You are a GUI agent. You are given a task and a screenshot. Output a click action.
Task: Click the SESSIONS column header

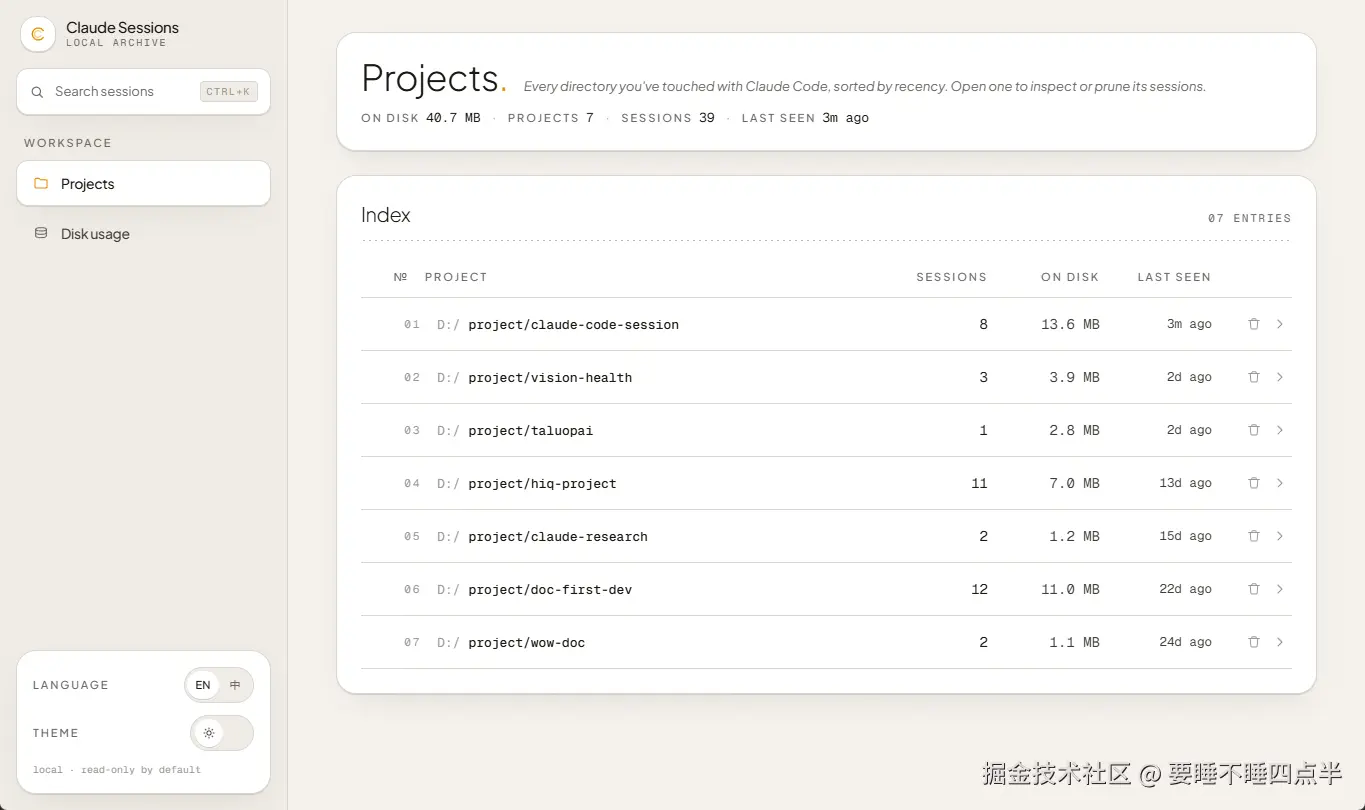click(x=952, y=277)
